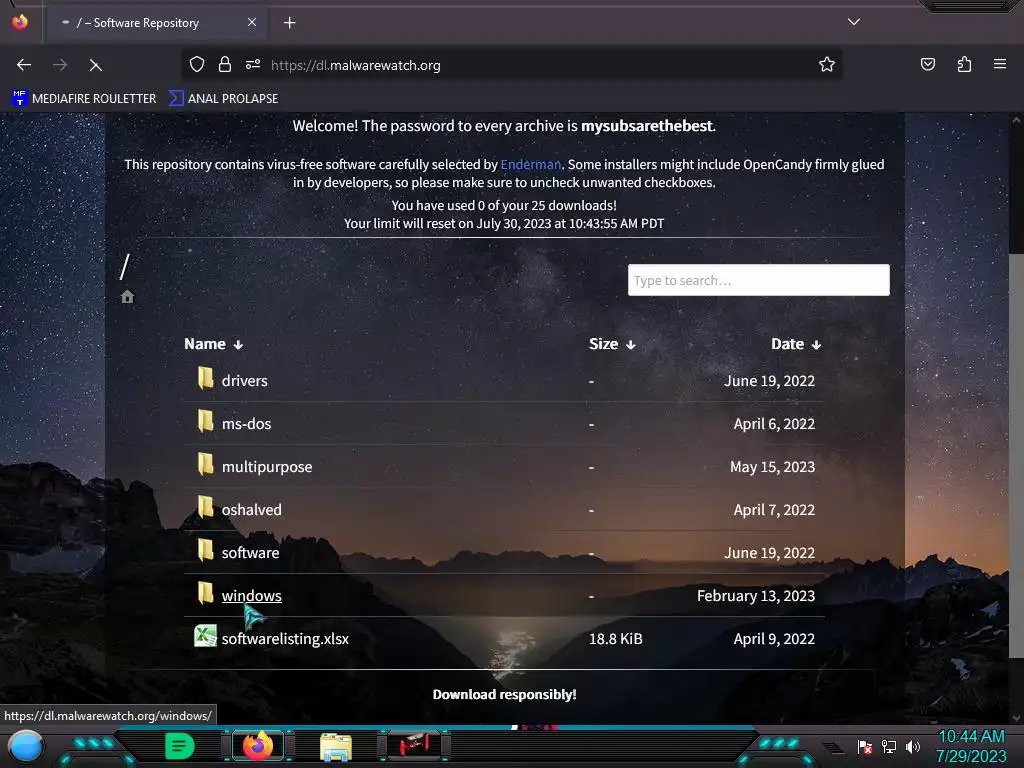The width and height of the screenshot is (1024, 768).
Task: Open the multipurpose folder
Action: pos(266,467)
